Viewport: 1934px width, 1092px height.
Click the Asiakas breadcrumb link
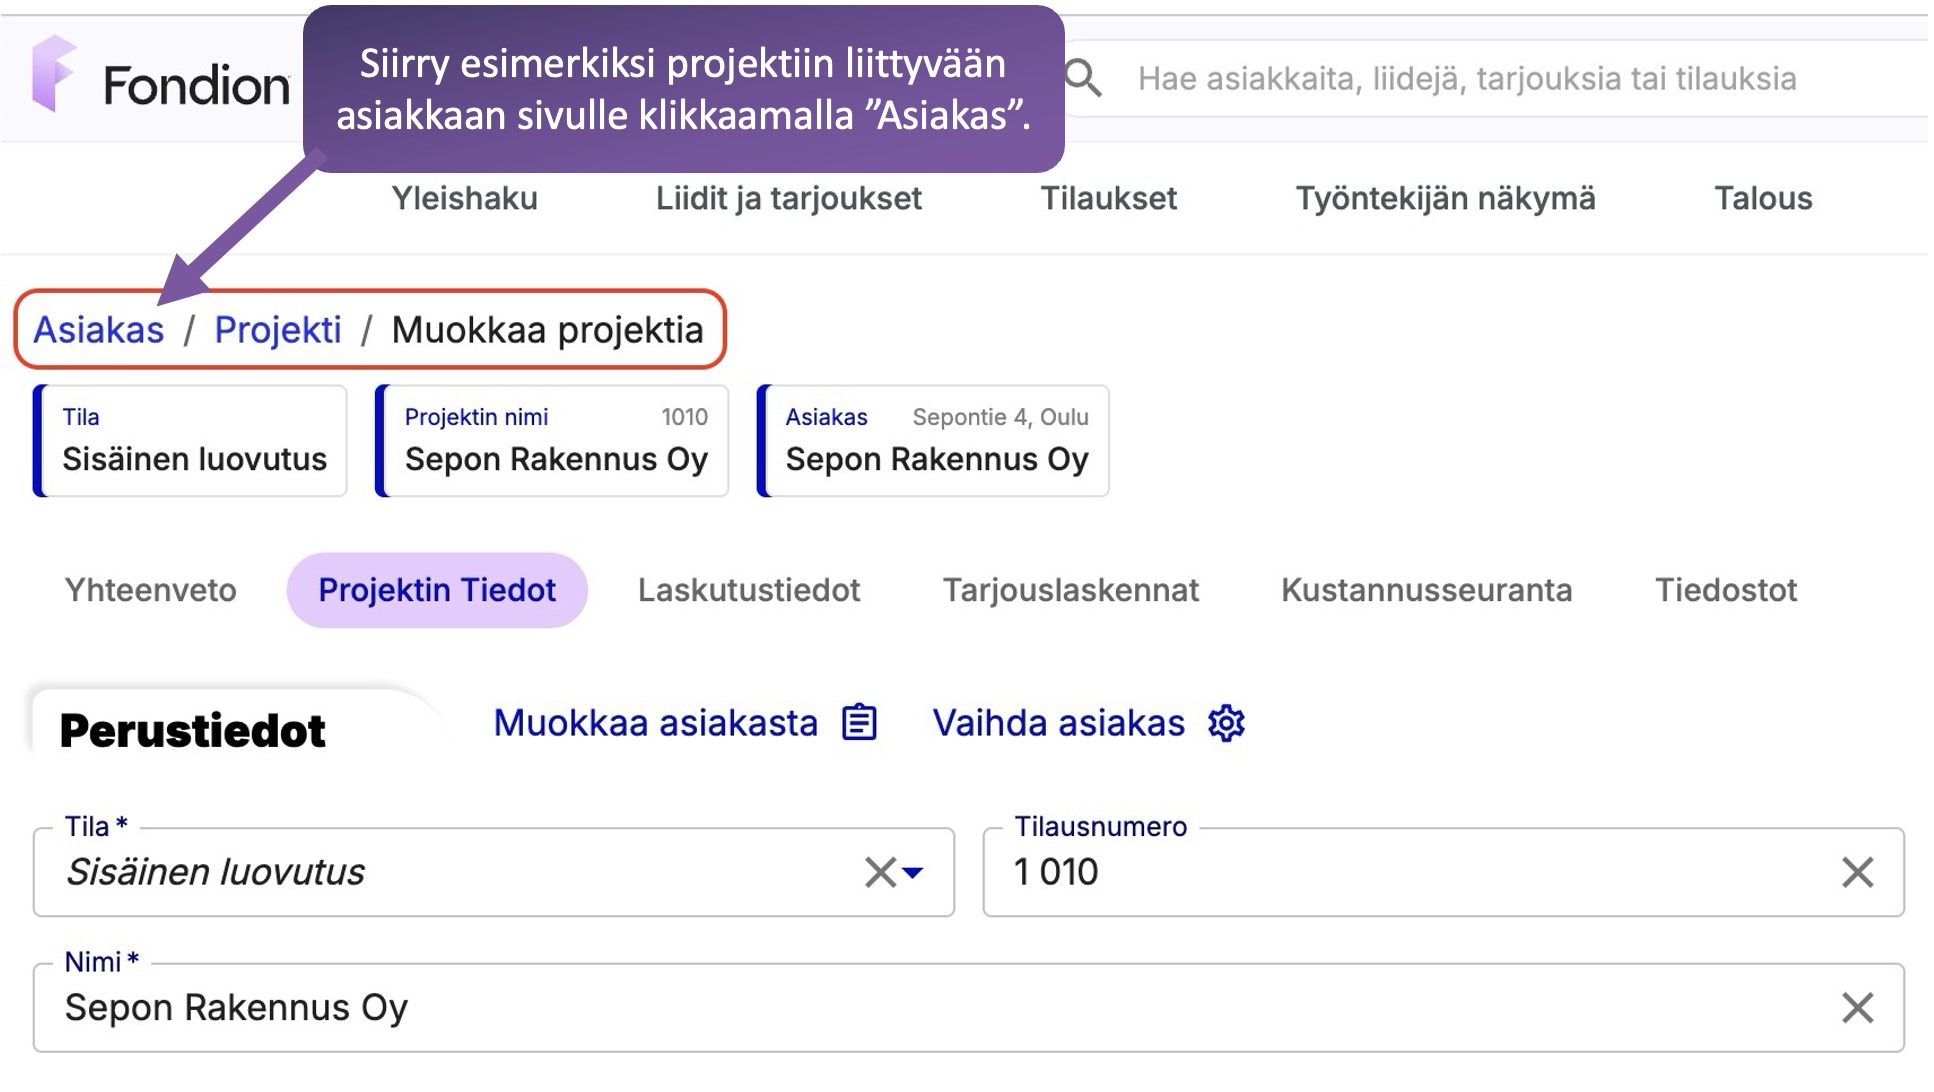(98, 330)
